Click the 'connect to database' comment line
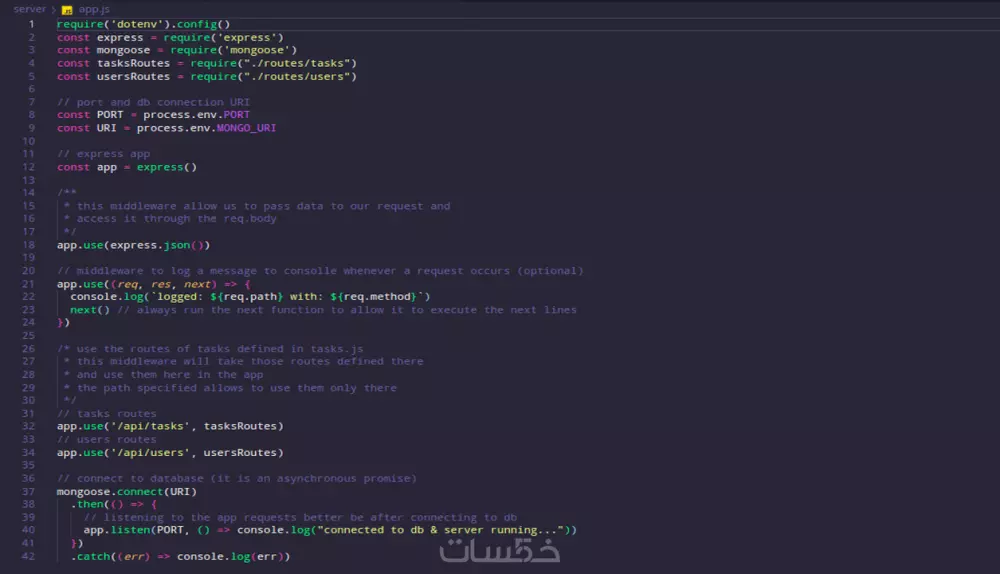Image resolution: width=1000 pixels, height=574 pixels. [x=237, y=478]
